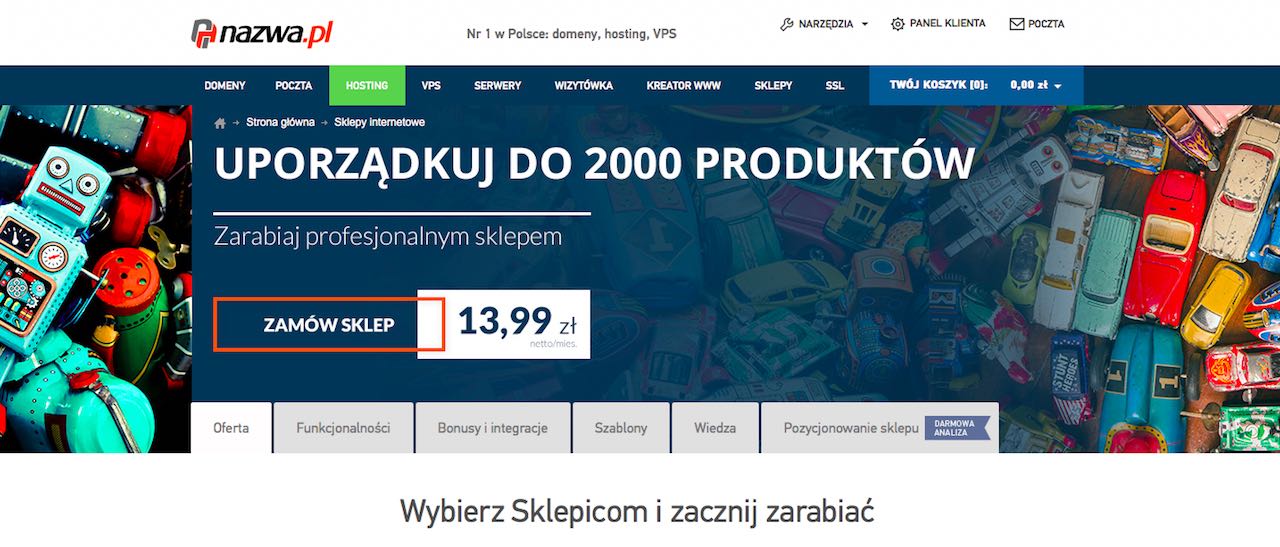The width and height of the screenshot is (1280, 547).
Task: Click the wrench icon beside Narzędzia
Action: pyautogui.click(x=787, y=24)
